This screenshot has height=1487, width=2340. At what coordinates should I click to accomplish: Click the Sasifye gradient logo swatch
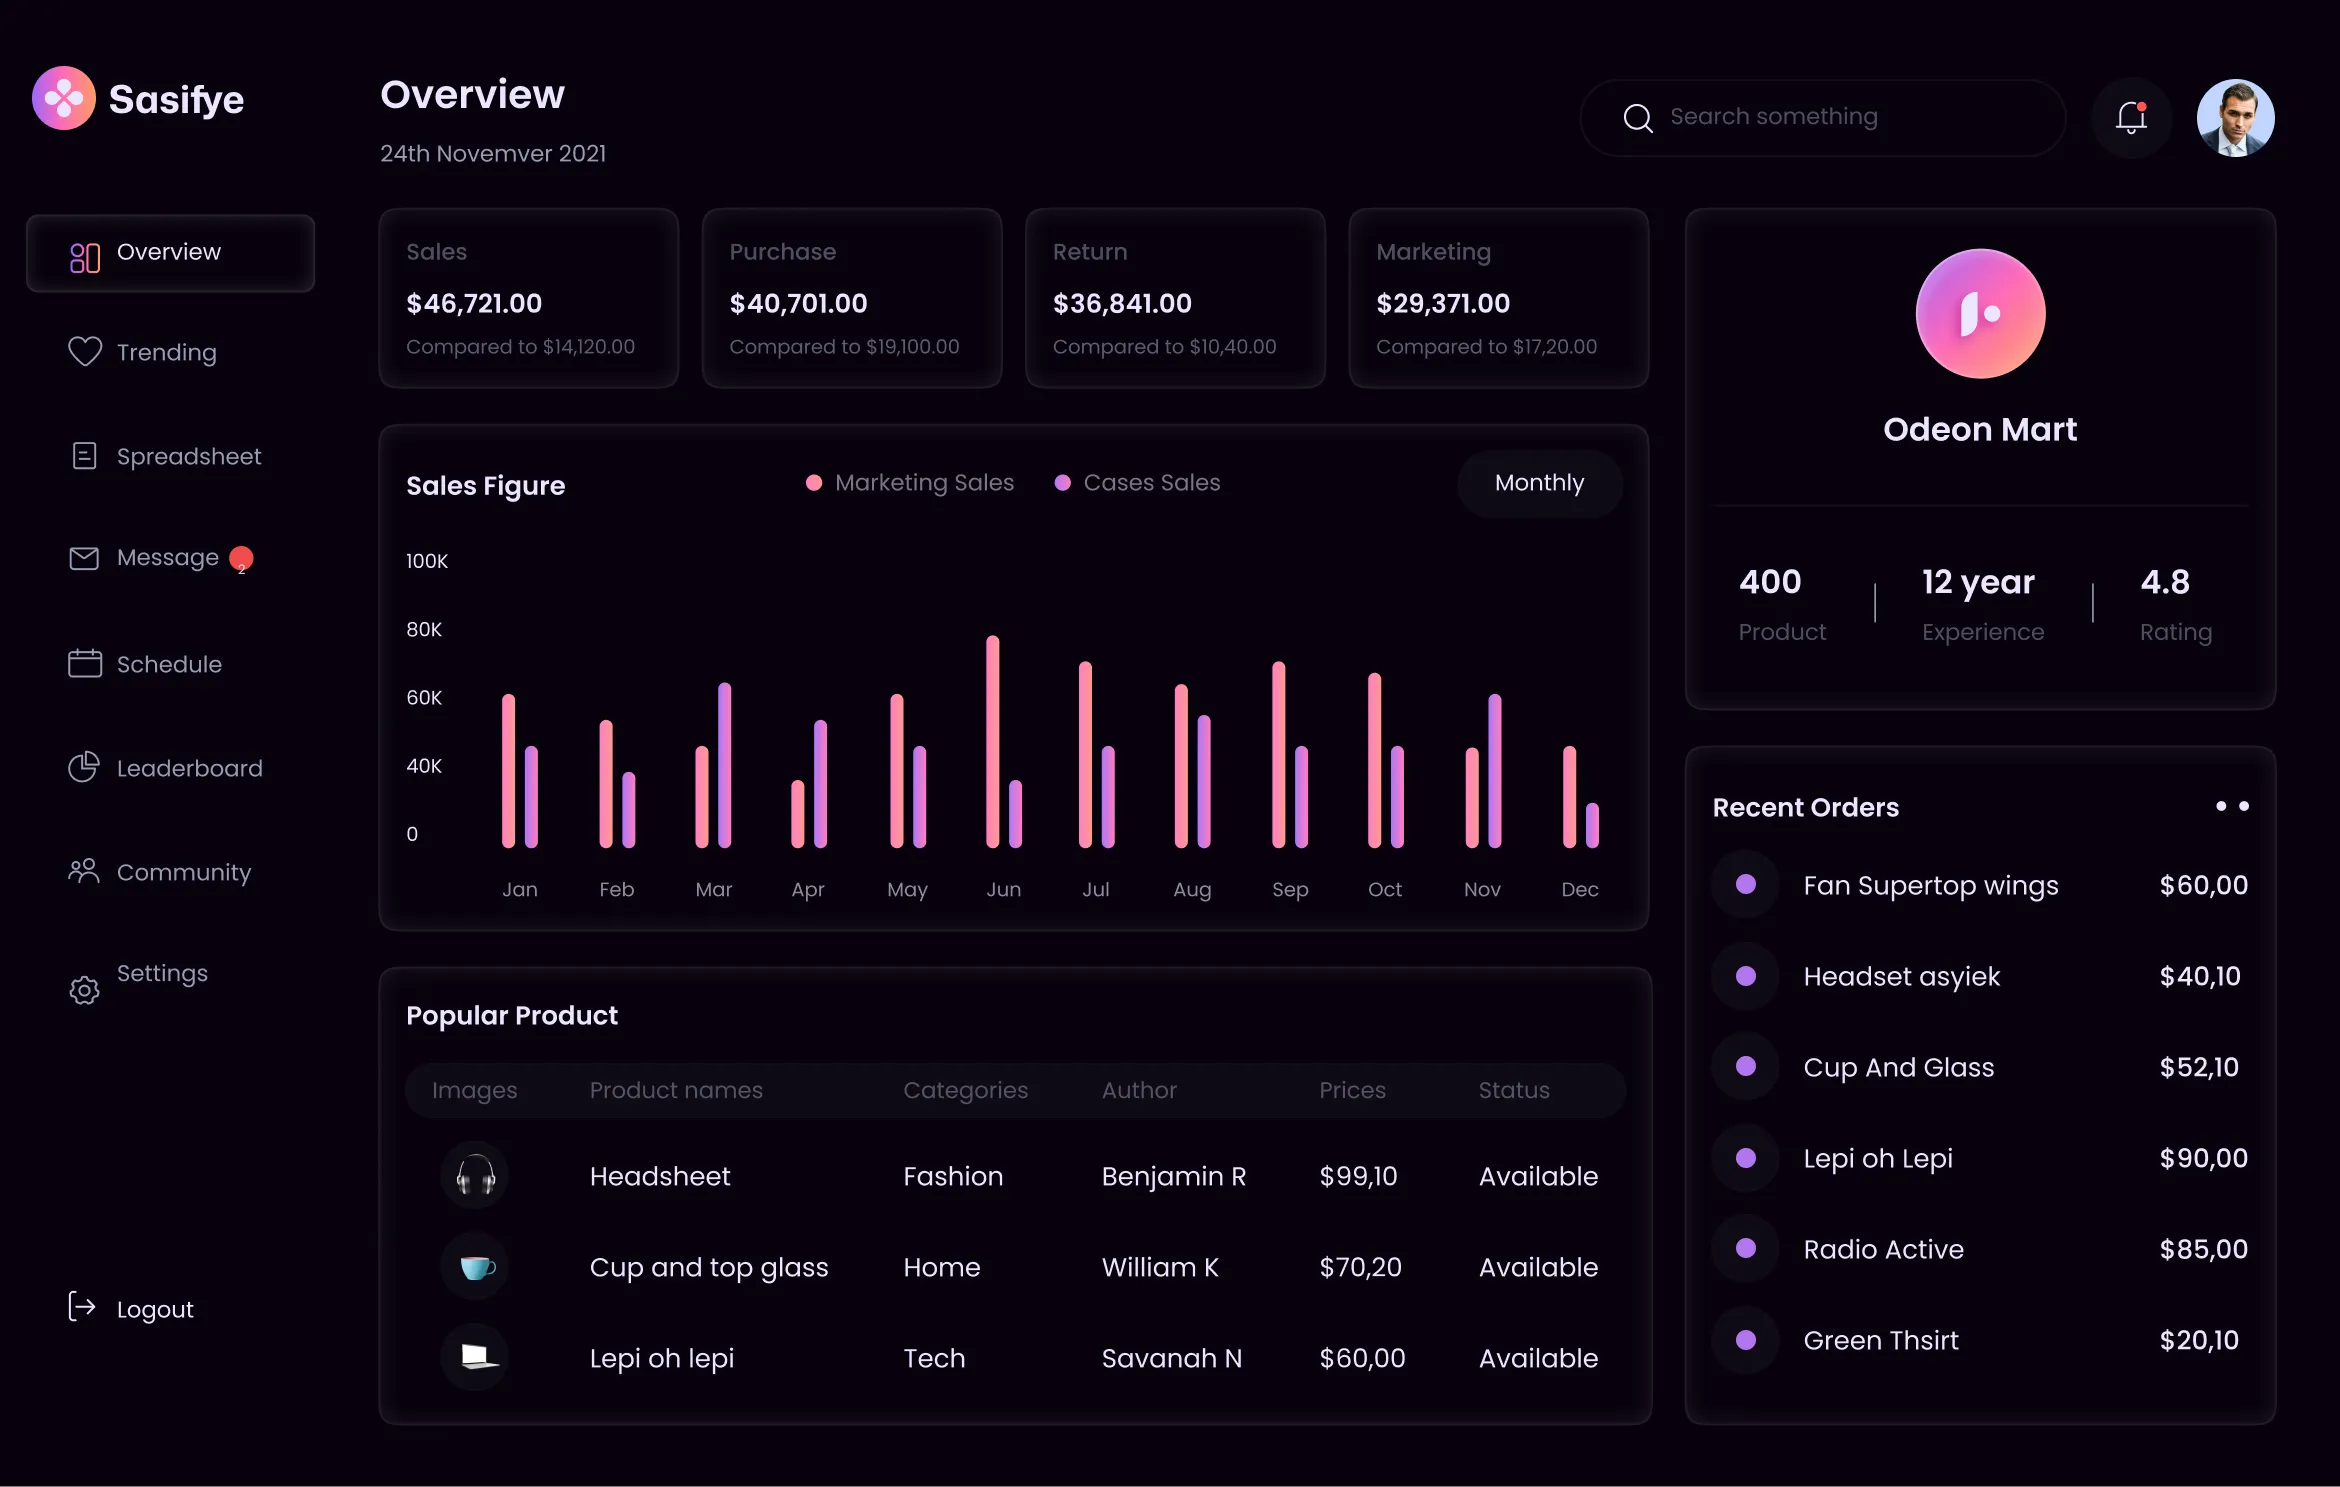[x=63, y=97]
